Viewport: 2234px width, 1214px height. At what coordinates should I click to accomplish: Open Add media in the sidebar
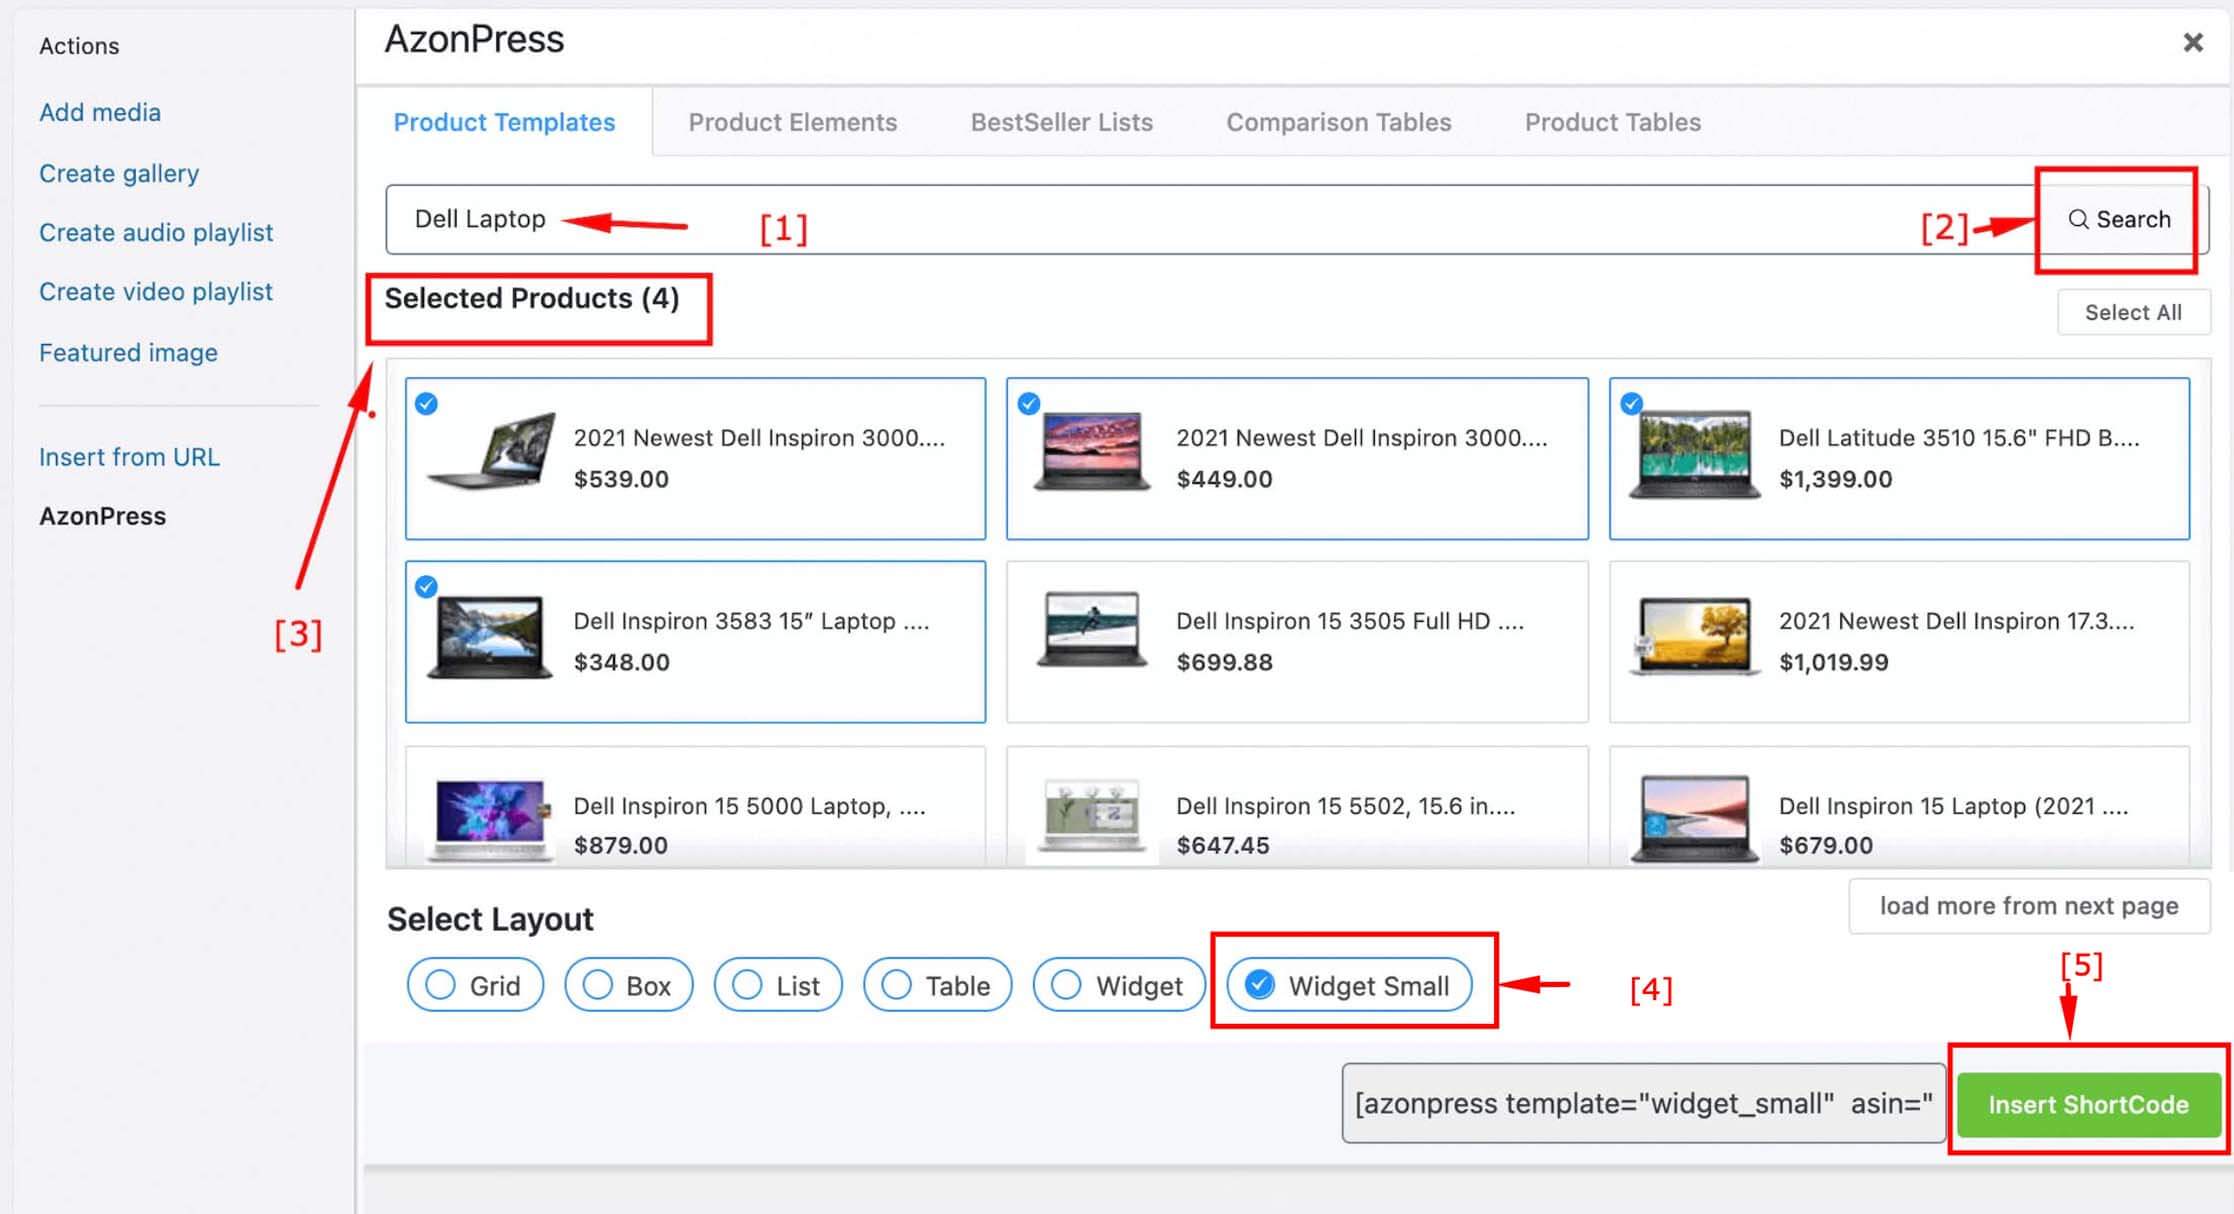[x=100, y=112]
